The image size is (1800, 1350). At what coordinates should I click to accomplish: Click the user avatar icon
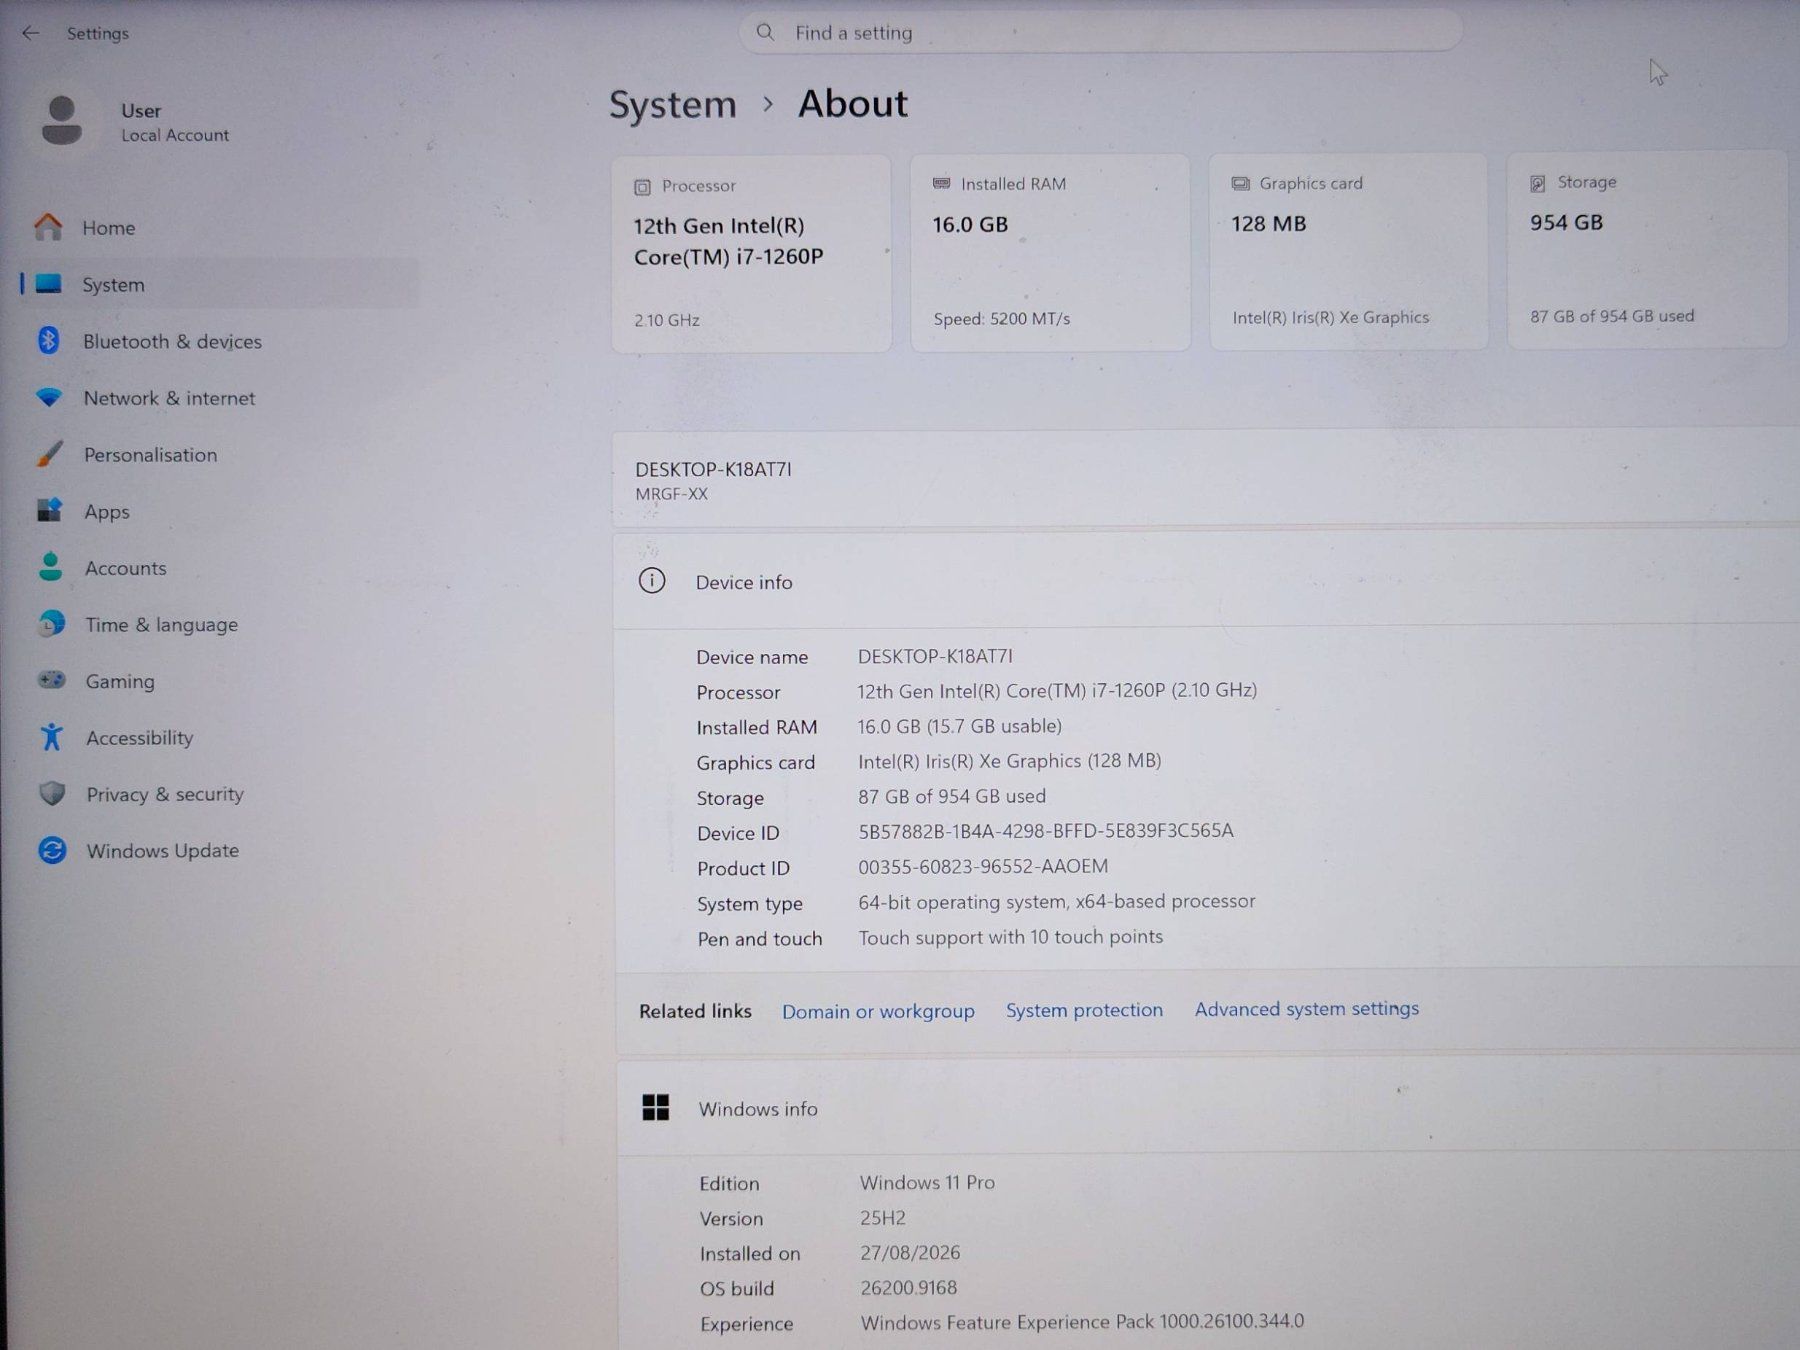coord(62,121)
